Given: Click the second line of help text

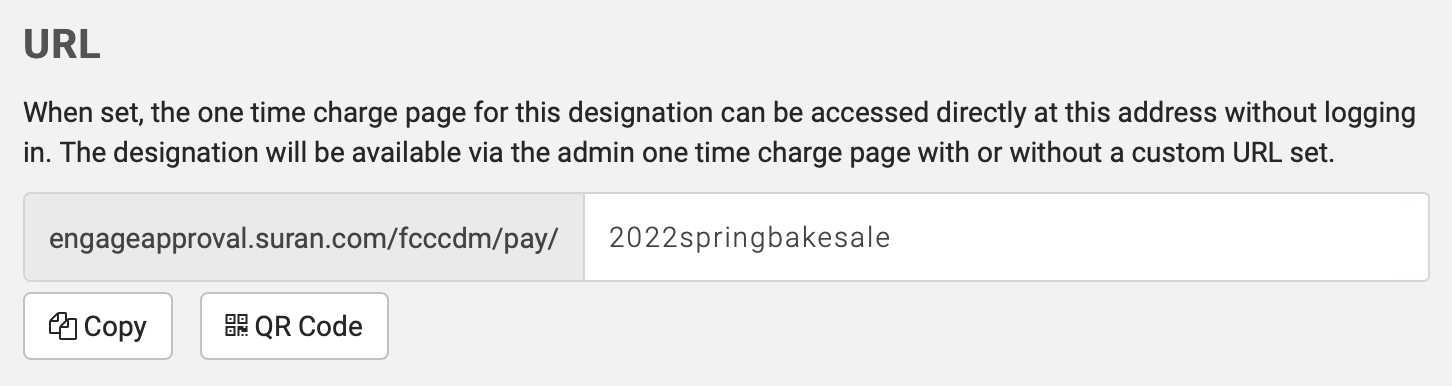Looking at the screenshot, I should 679,154.
